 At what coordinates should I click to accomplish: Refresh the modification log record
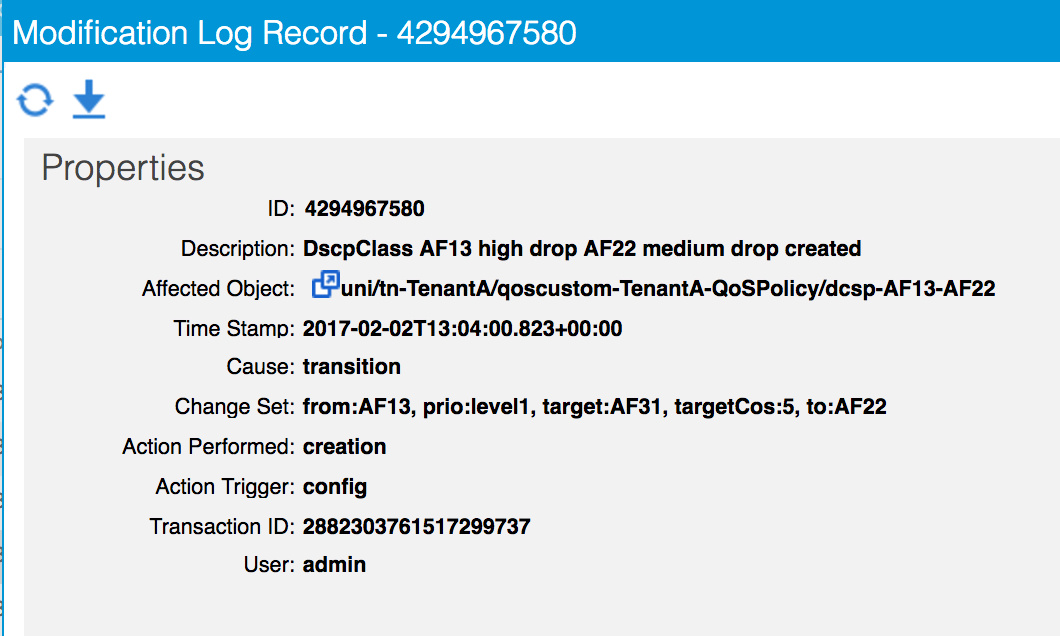tap(34, 100)
